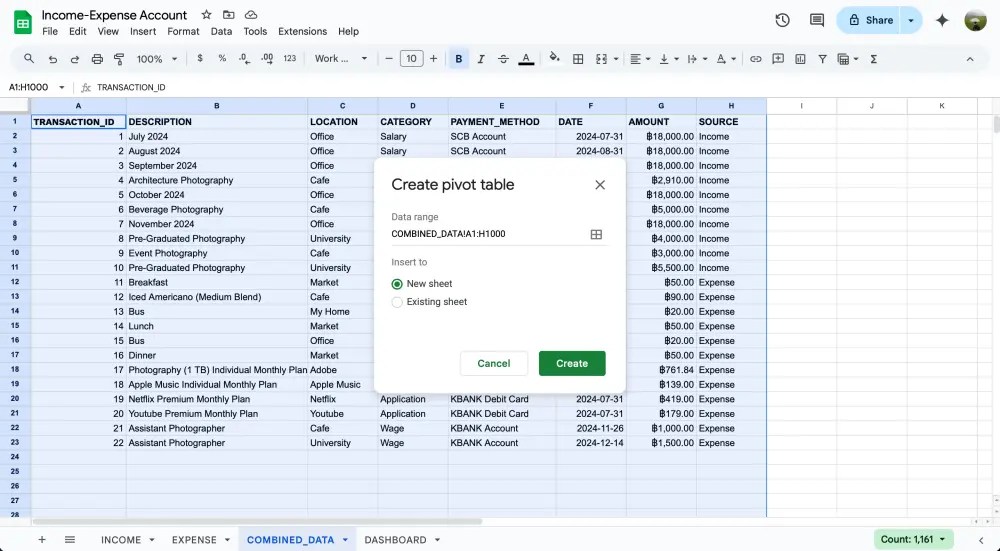Select the Paint format tool
Image resolution: width=1000 pixels, height=551 pixels.
click(119, 59)
